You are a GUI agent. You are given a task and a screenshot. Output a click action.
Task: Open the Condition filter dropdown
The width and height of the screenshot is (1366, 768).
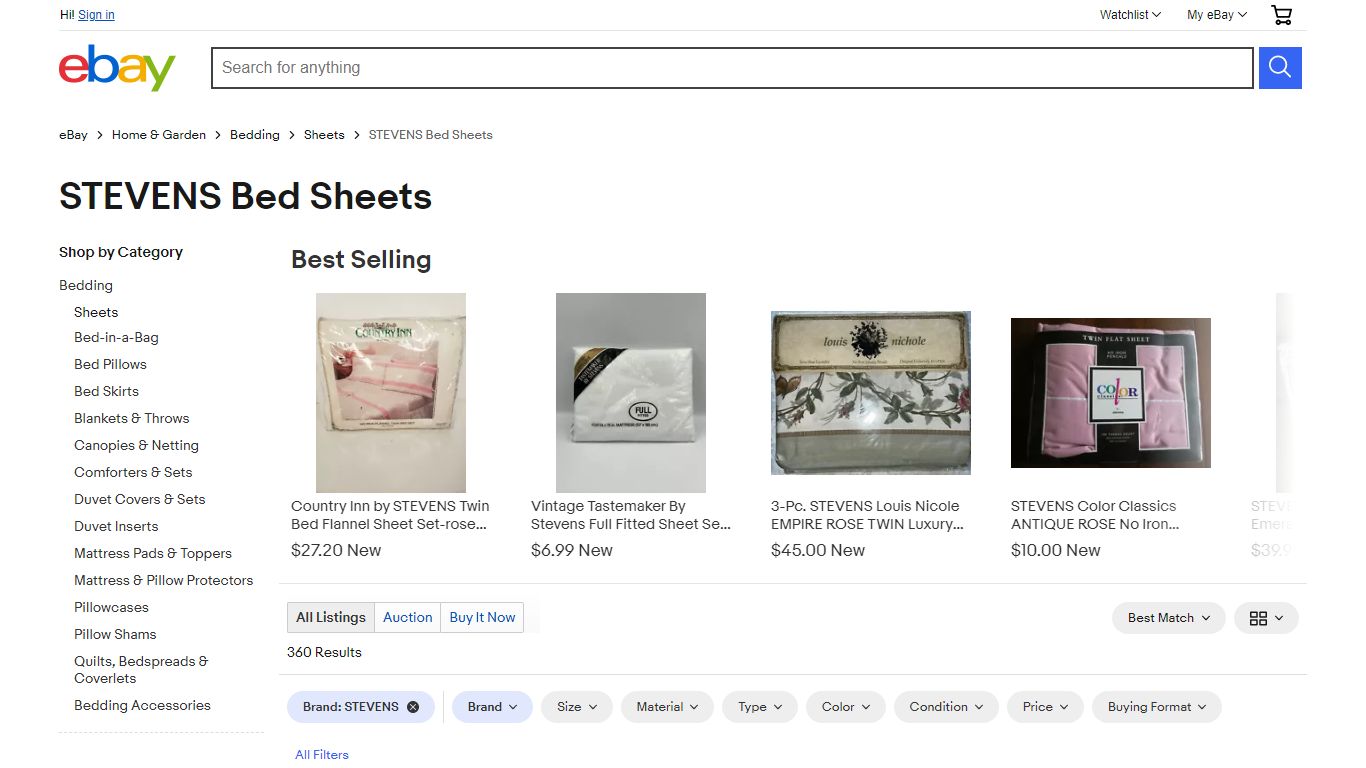click(946, 707)
